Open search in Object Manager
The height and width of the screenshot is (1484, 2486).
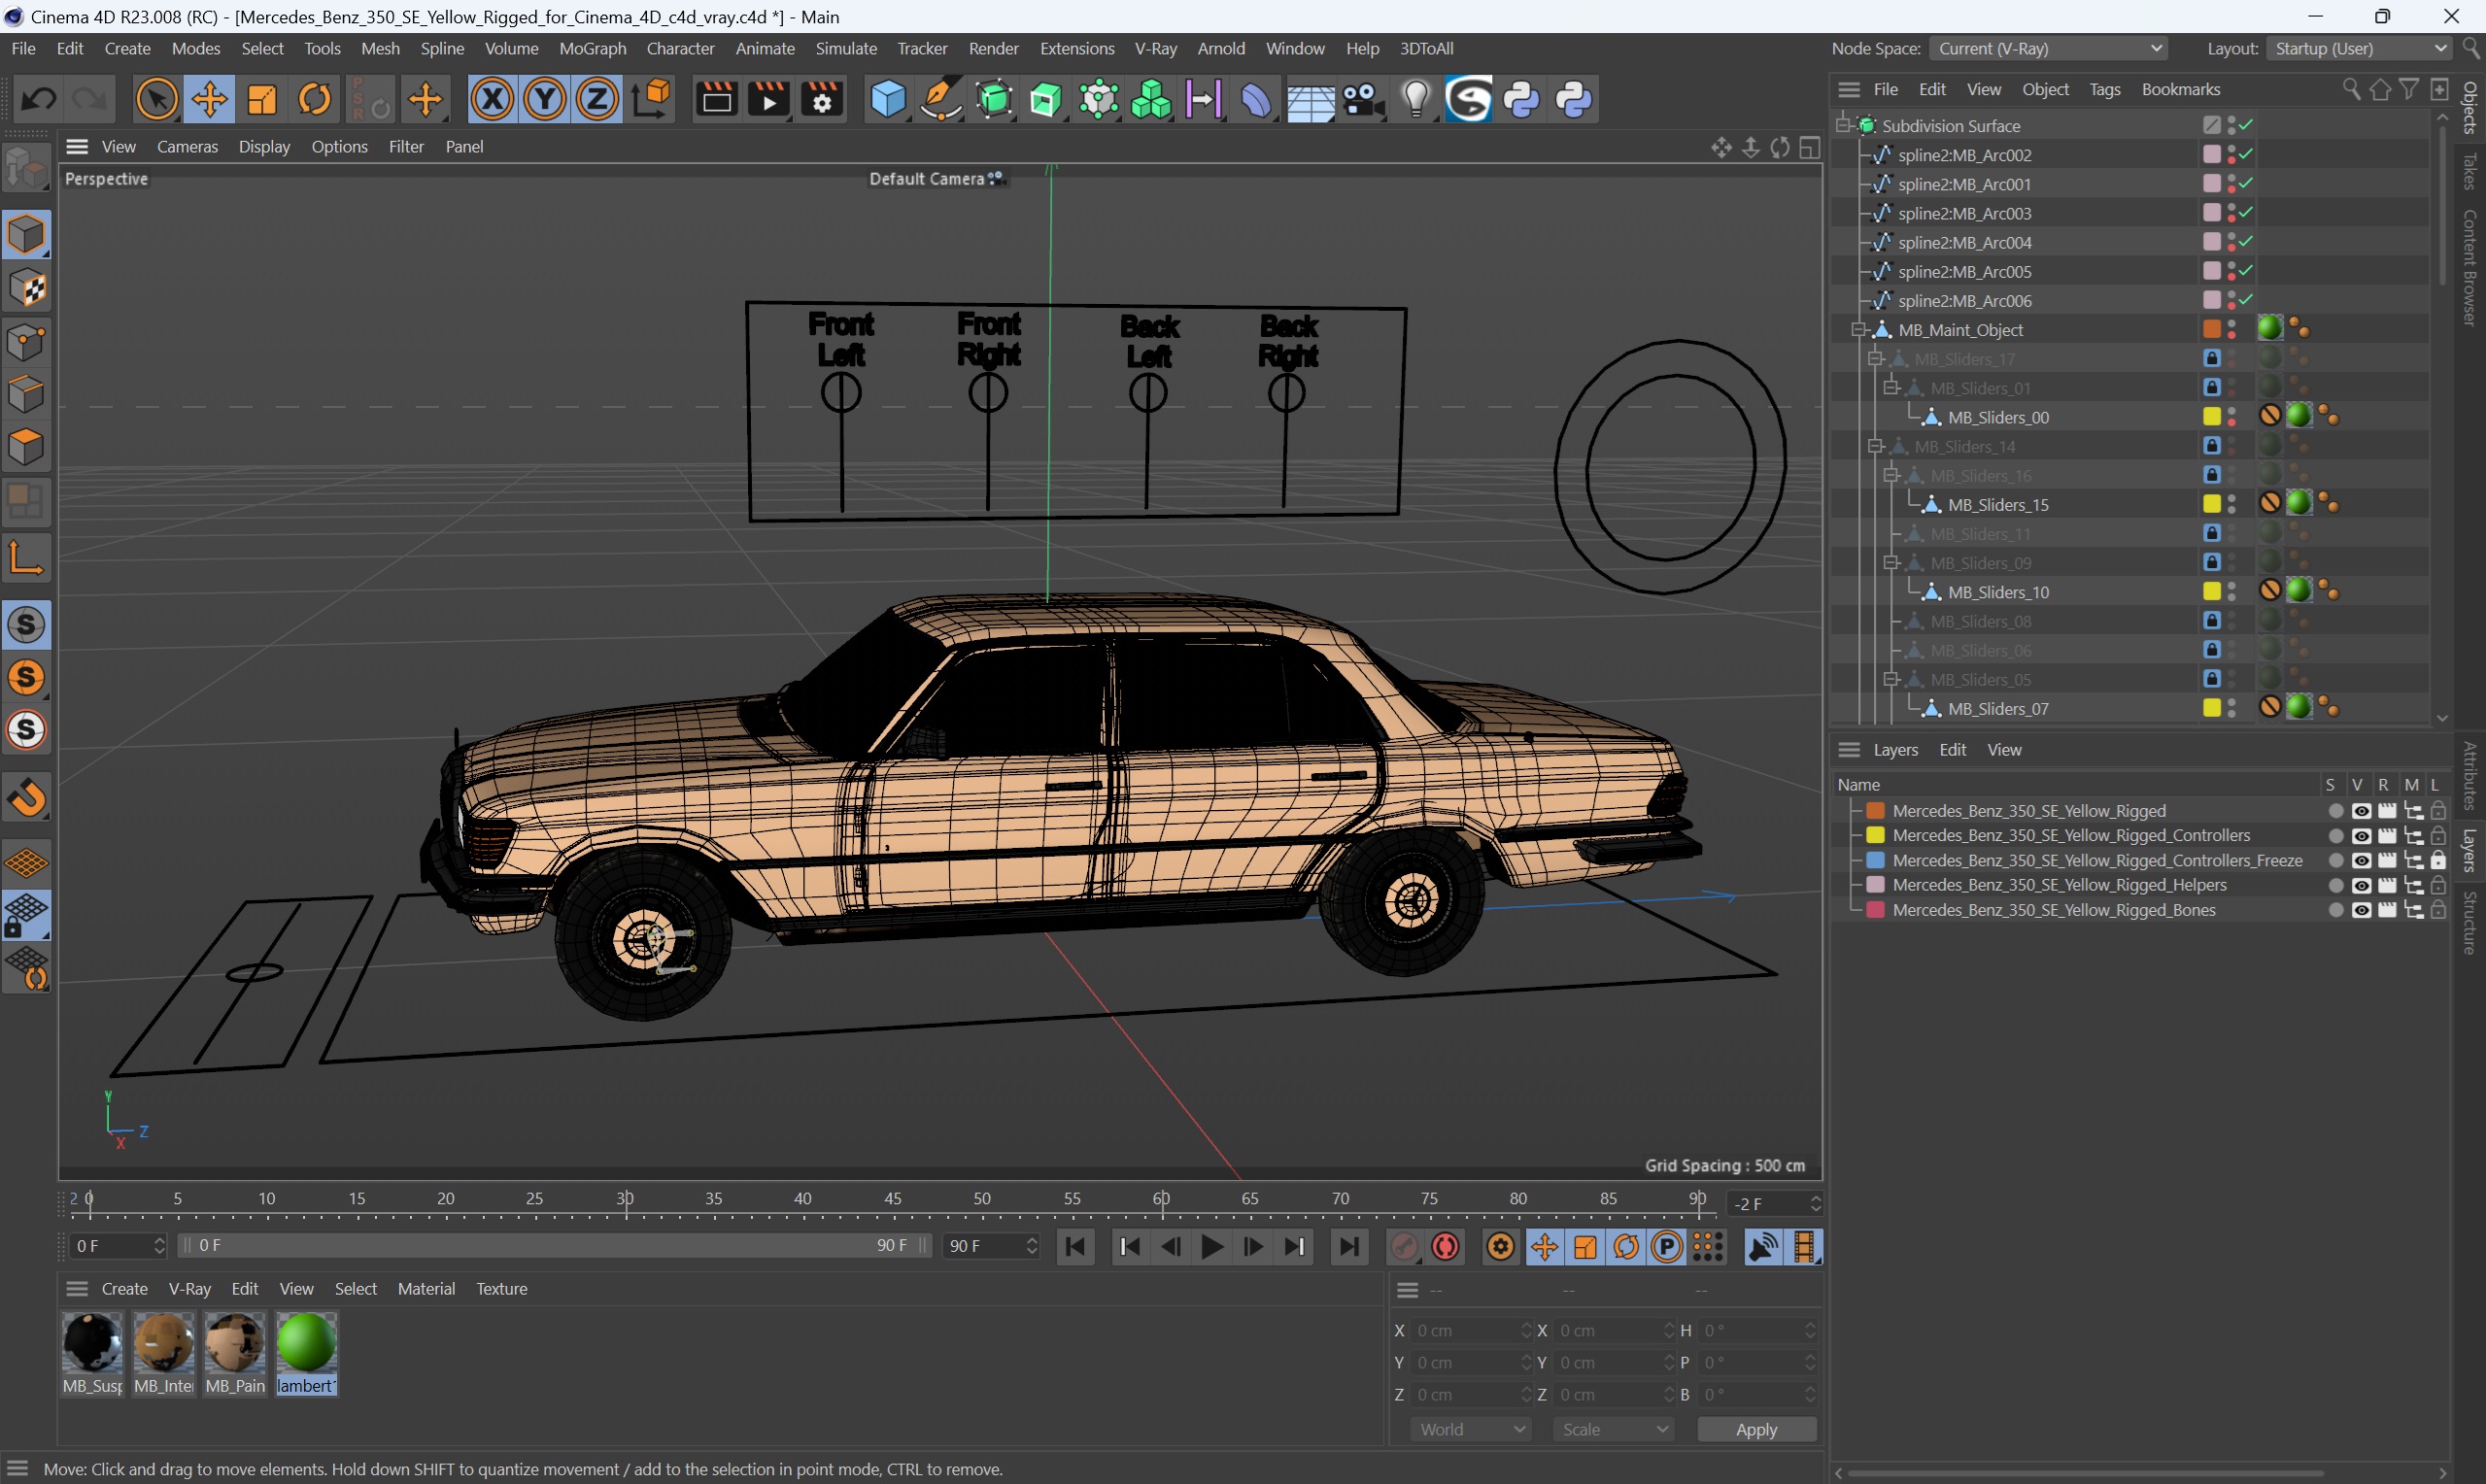click(x=2351, y=89)
